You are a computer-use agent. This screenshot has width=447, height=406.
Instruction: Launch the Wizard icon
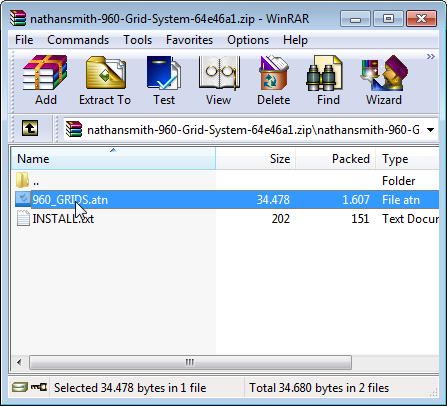(384, 73)
